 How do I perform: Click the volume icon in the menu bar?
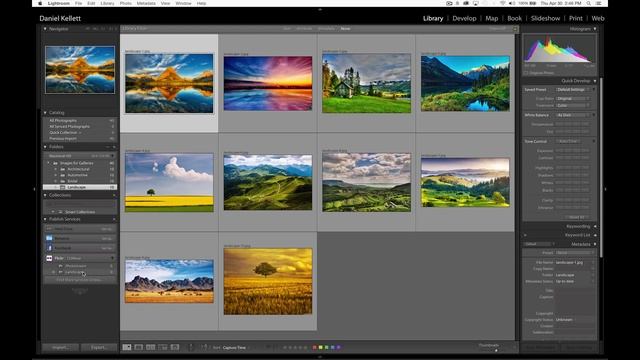click(x=512, y=3)
